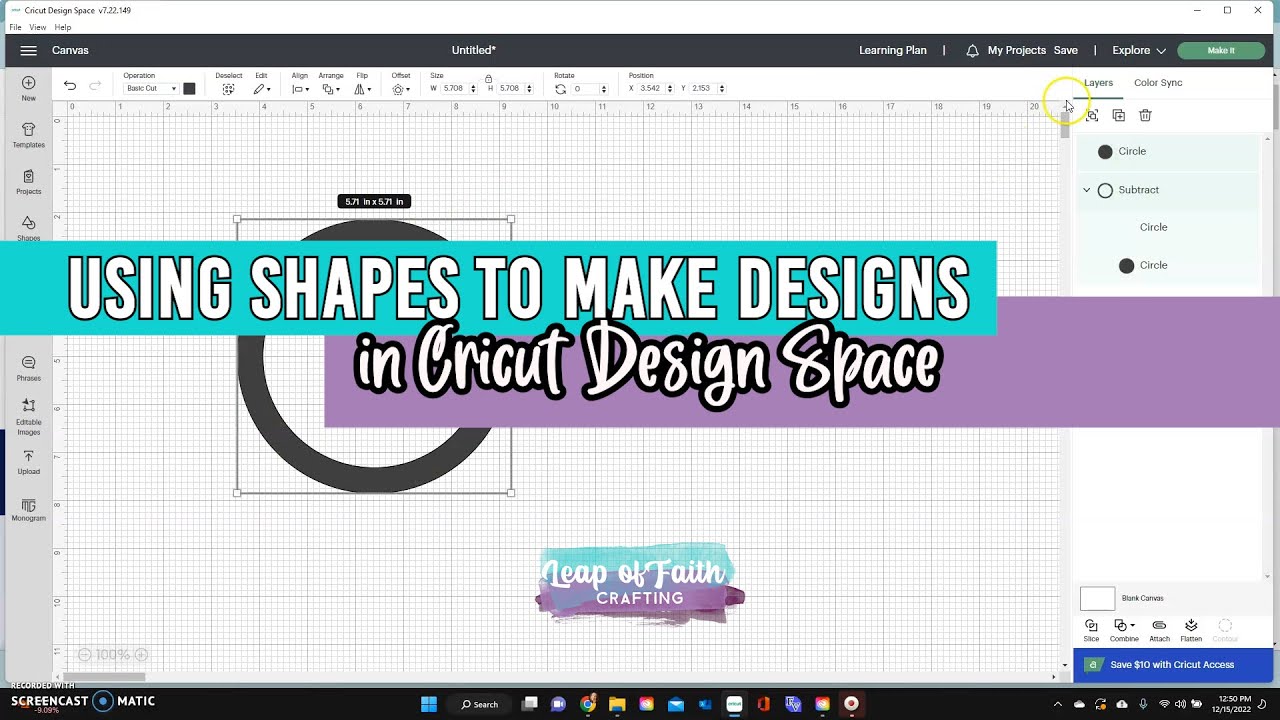Open Editable Images in sidebar
The width and height of the screenshot is (1280, 720).
(28, 417)
